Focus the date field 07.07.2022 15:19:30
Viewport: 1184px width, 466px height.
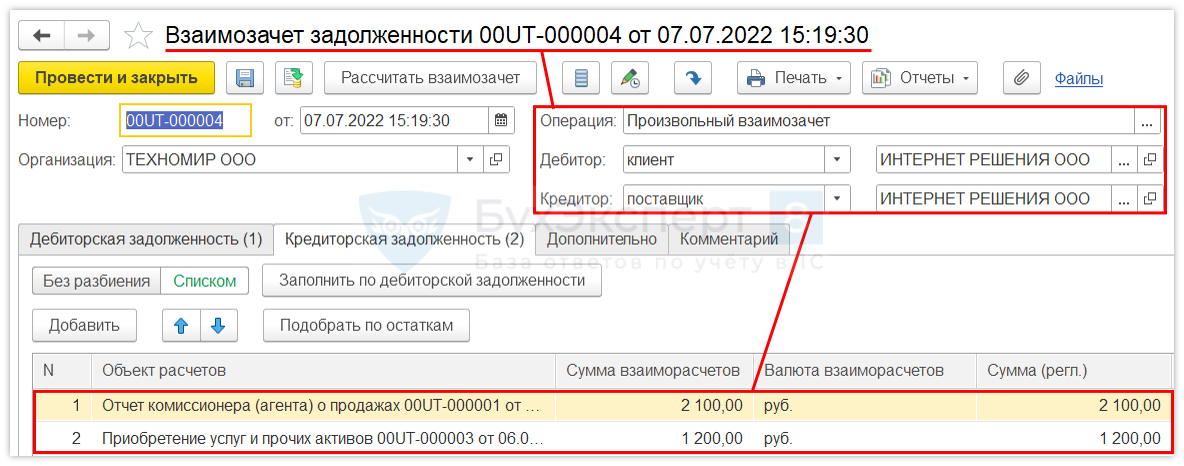click(394, 120)
